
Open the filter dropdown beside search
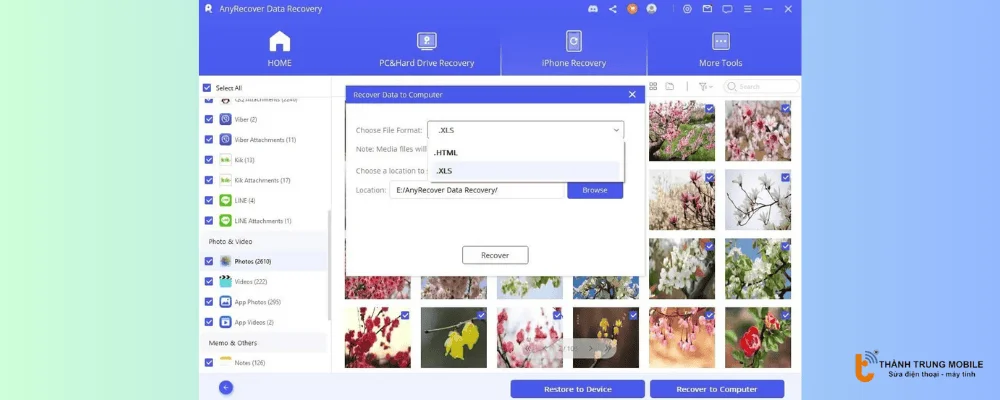[705, 87]
